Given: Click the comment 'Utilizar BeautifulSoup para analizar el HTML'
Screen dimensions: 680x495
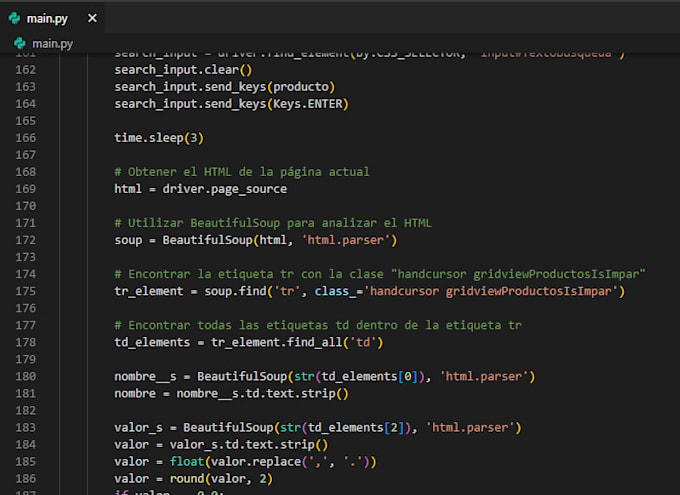Looking at the screenshot, I should (273, 223).
